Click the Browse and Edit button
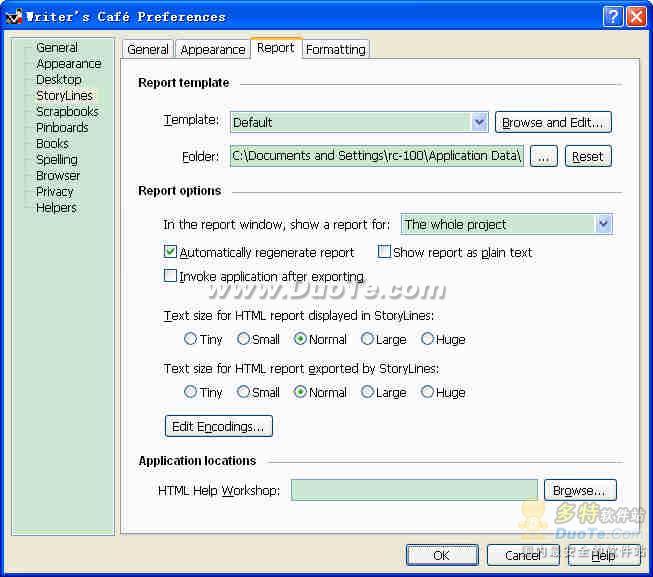 pos(553,122)
